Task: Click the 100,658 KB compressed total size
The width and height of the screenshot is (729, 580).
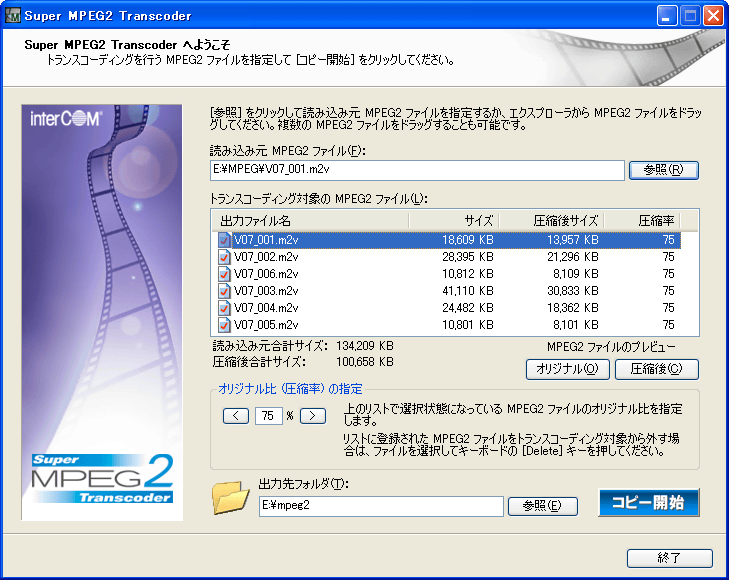Action: click(x=365, y=362)
